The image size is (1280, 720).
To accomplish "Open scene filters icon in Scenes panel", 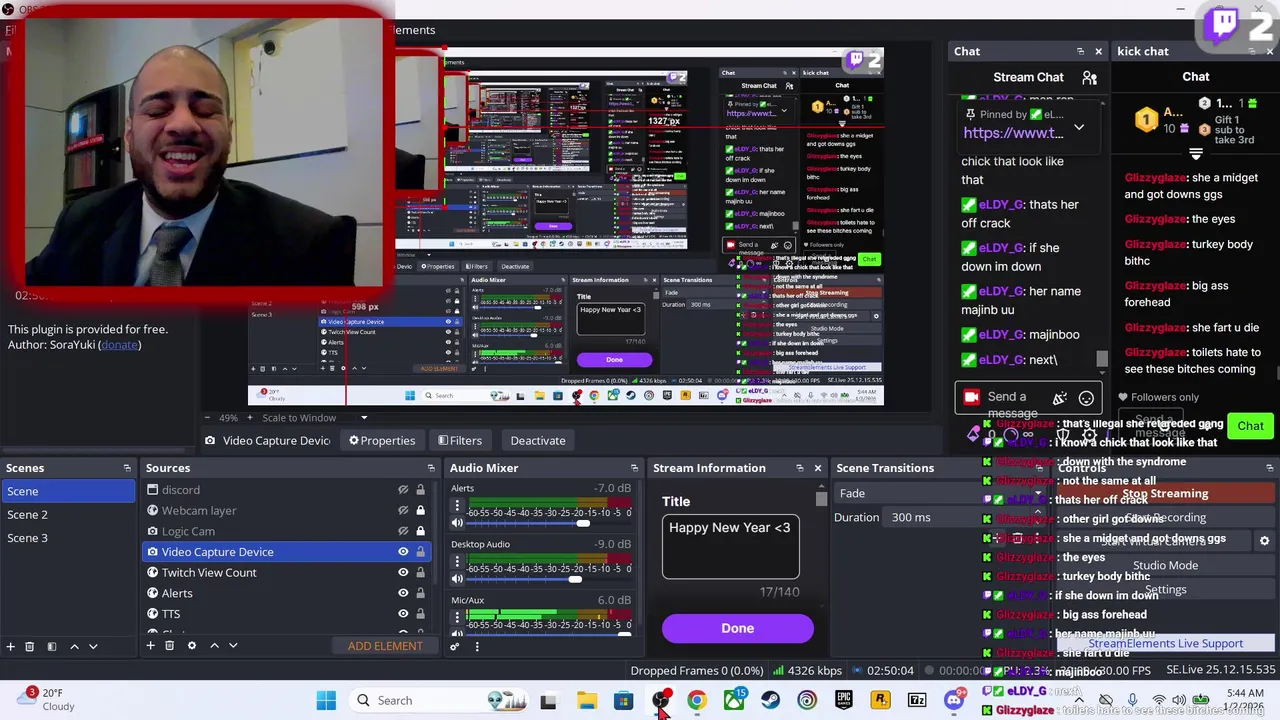I will 52,646.
